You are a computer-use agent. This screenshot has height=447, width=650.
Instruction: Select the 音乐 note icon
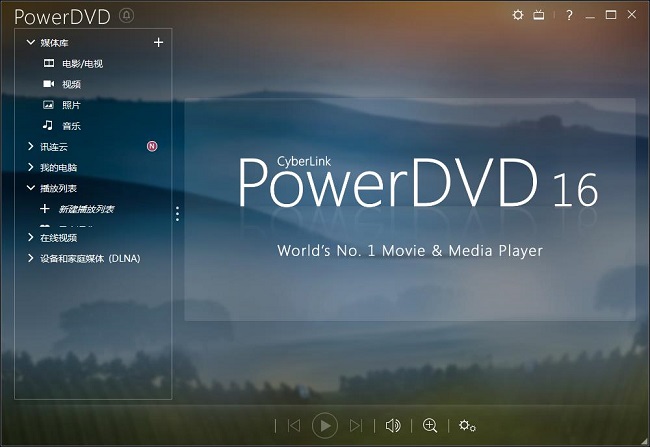48,125
